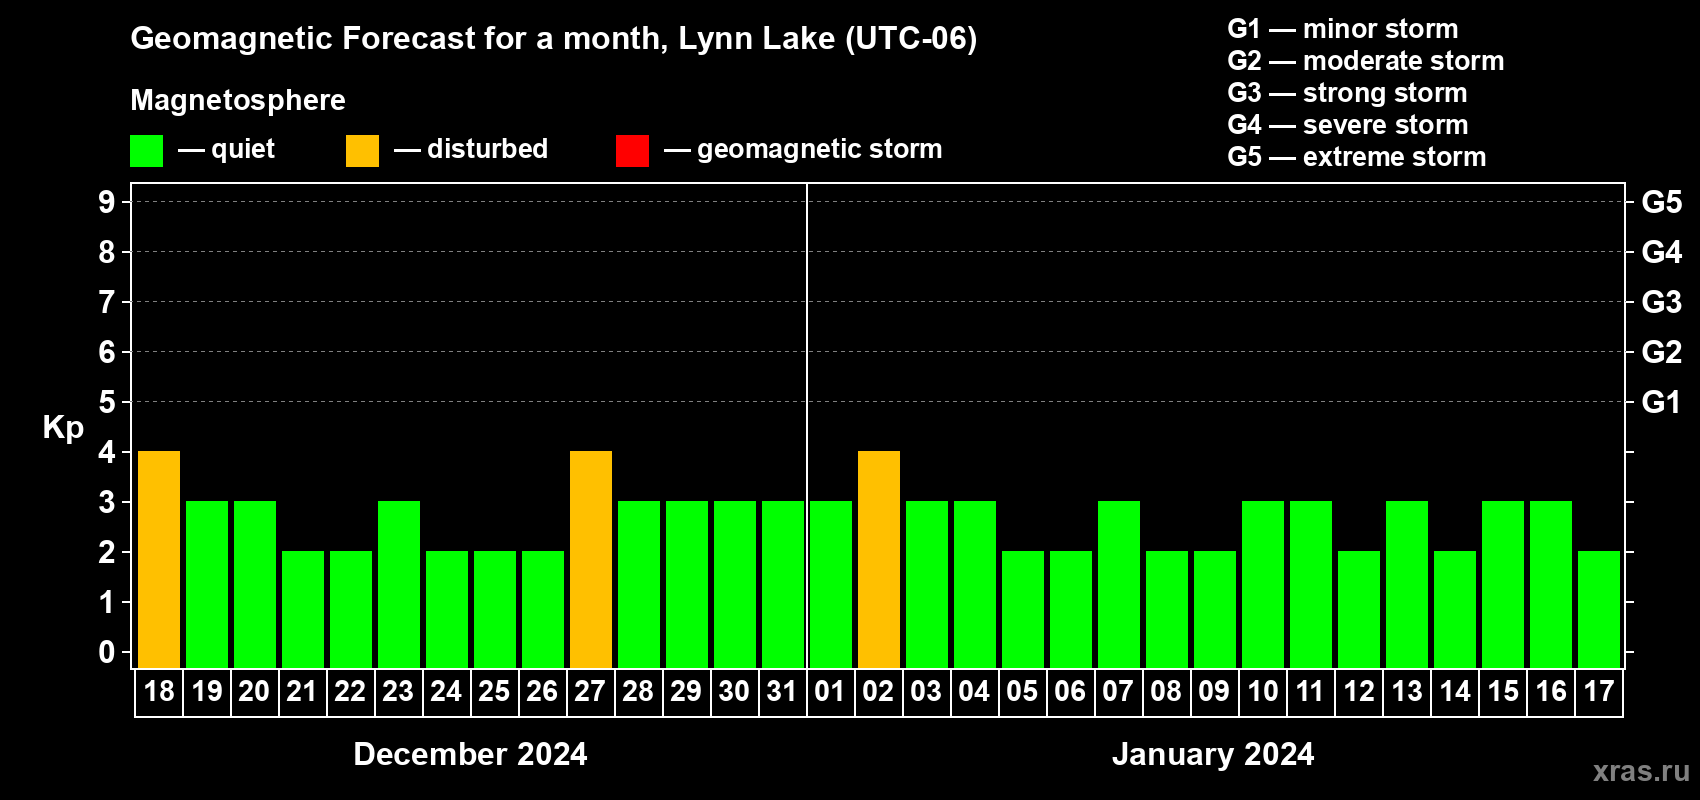Click the orange disturbed legend swatch
Screen dimensions: 1700x800
coord(363,151)
